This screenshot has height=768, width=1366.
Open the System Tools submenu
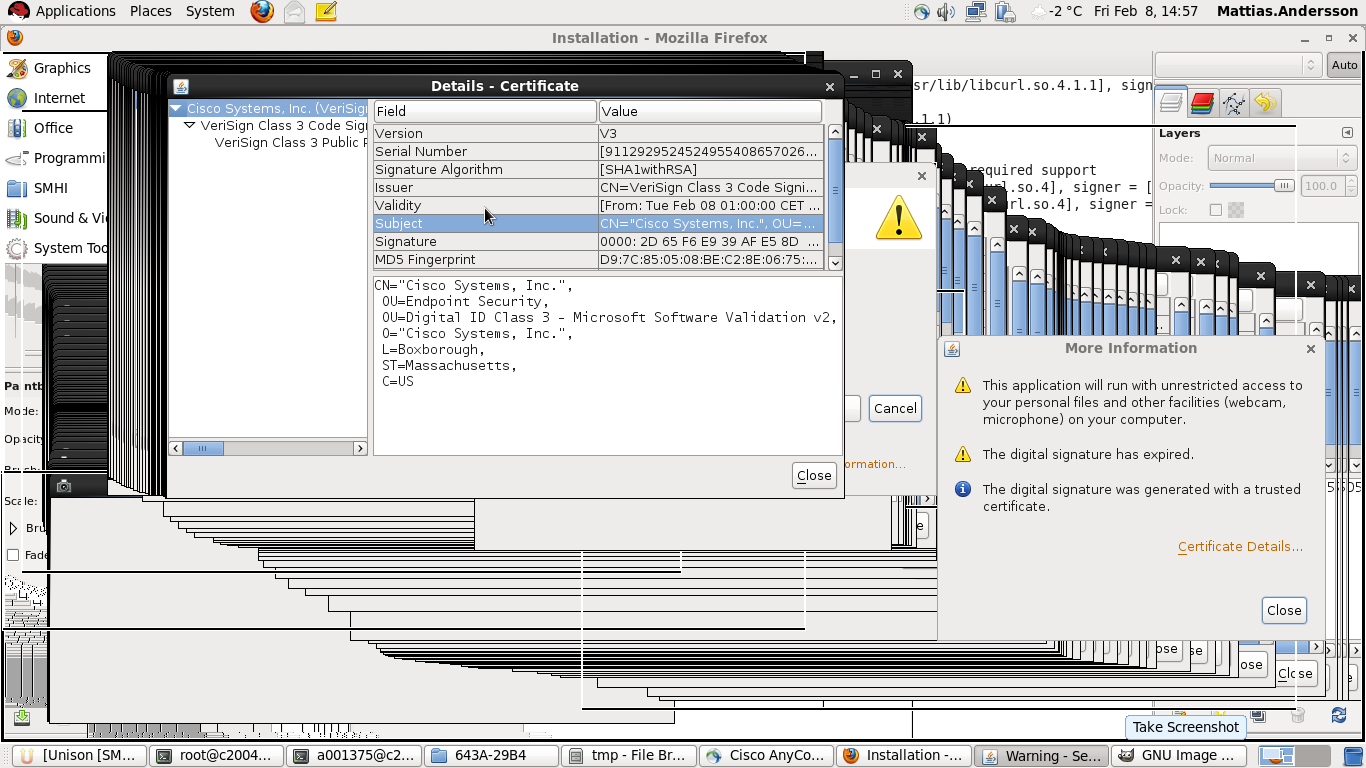point(59,248)
